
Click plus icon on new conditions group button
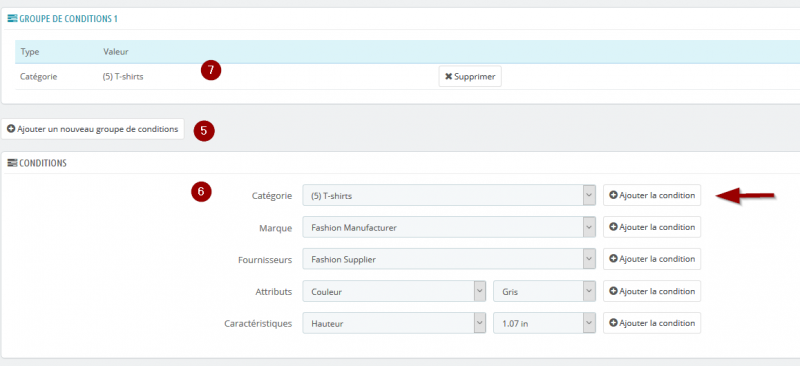[x=11, y=129]
